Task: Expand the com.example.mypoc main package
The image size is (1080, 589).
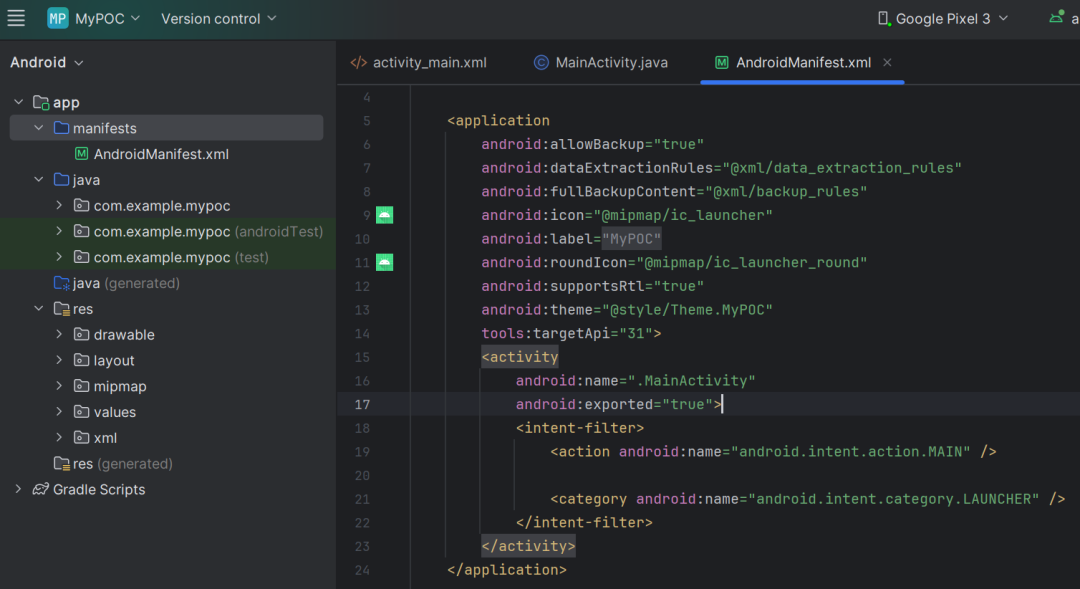Action: [59, 205]
